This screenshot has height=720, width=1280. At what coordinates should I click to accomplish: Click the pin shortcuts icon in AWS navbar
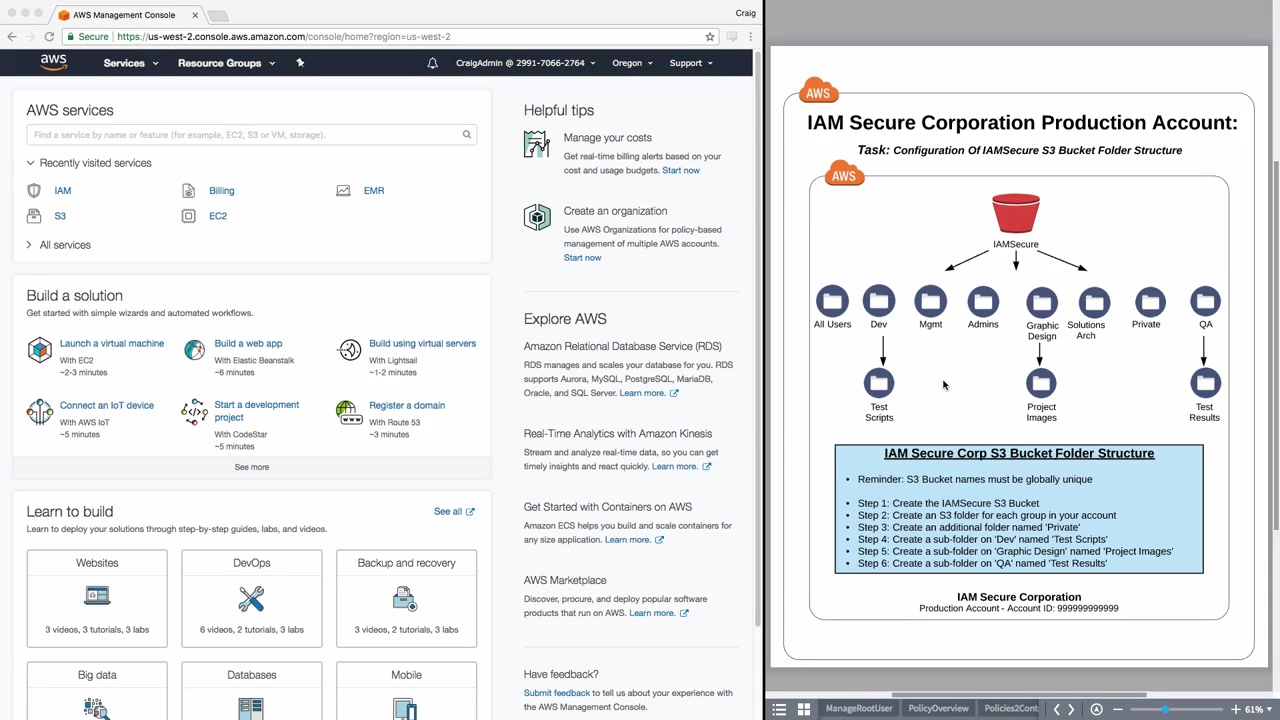click(x=300, y=63)
